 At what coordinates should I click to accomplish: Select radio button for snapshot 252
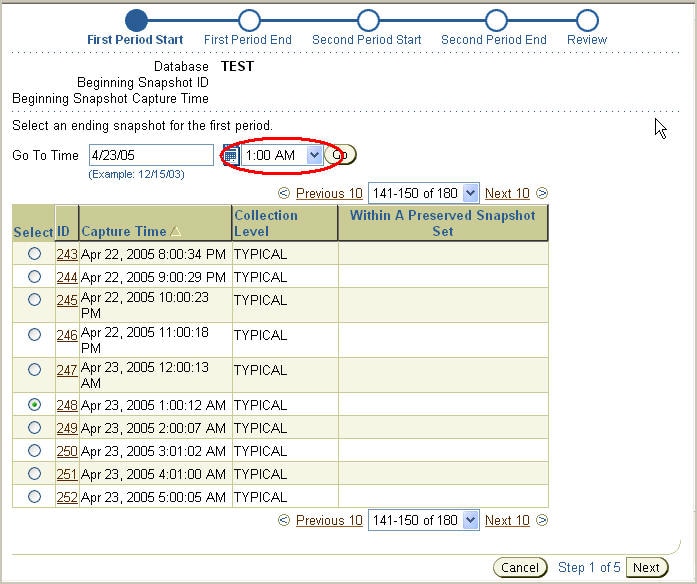tap(34, 496)
